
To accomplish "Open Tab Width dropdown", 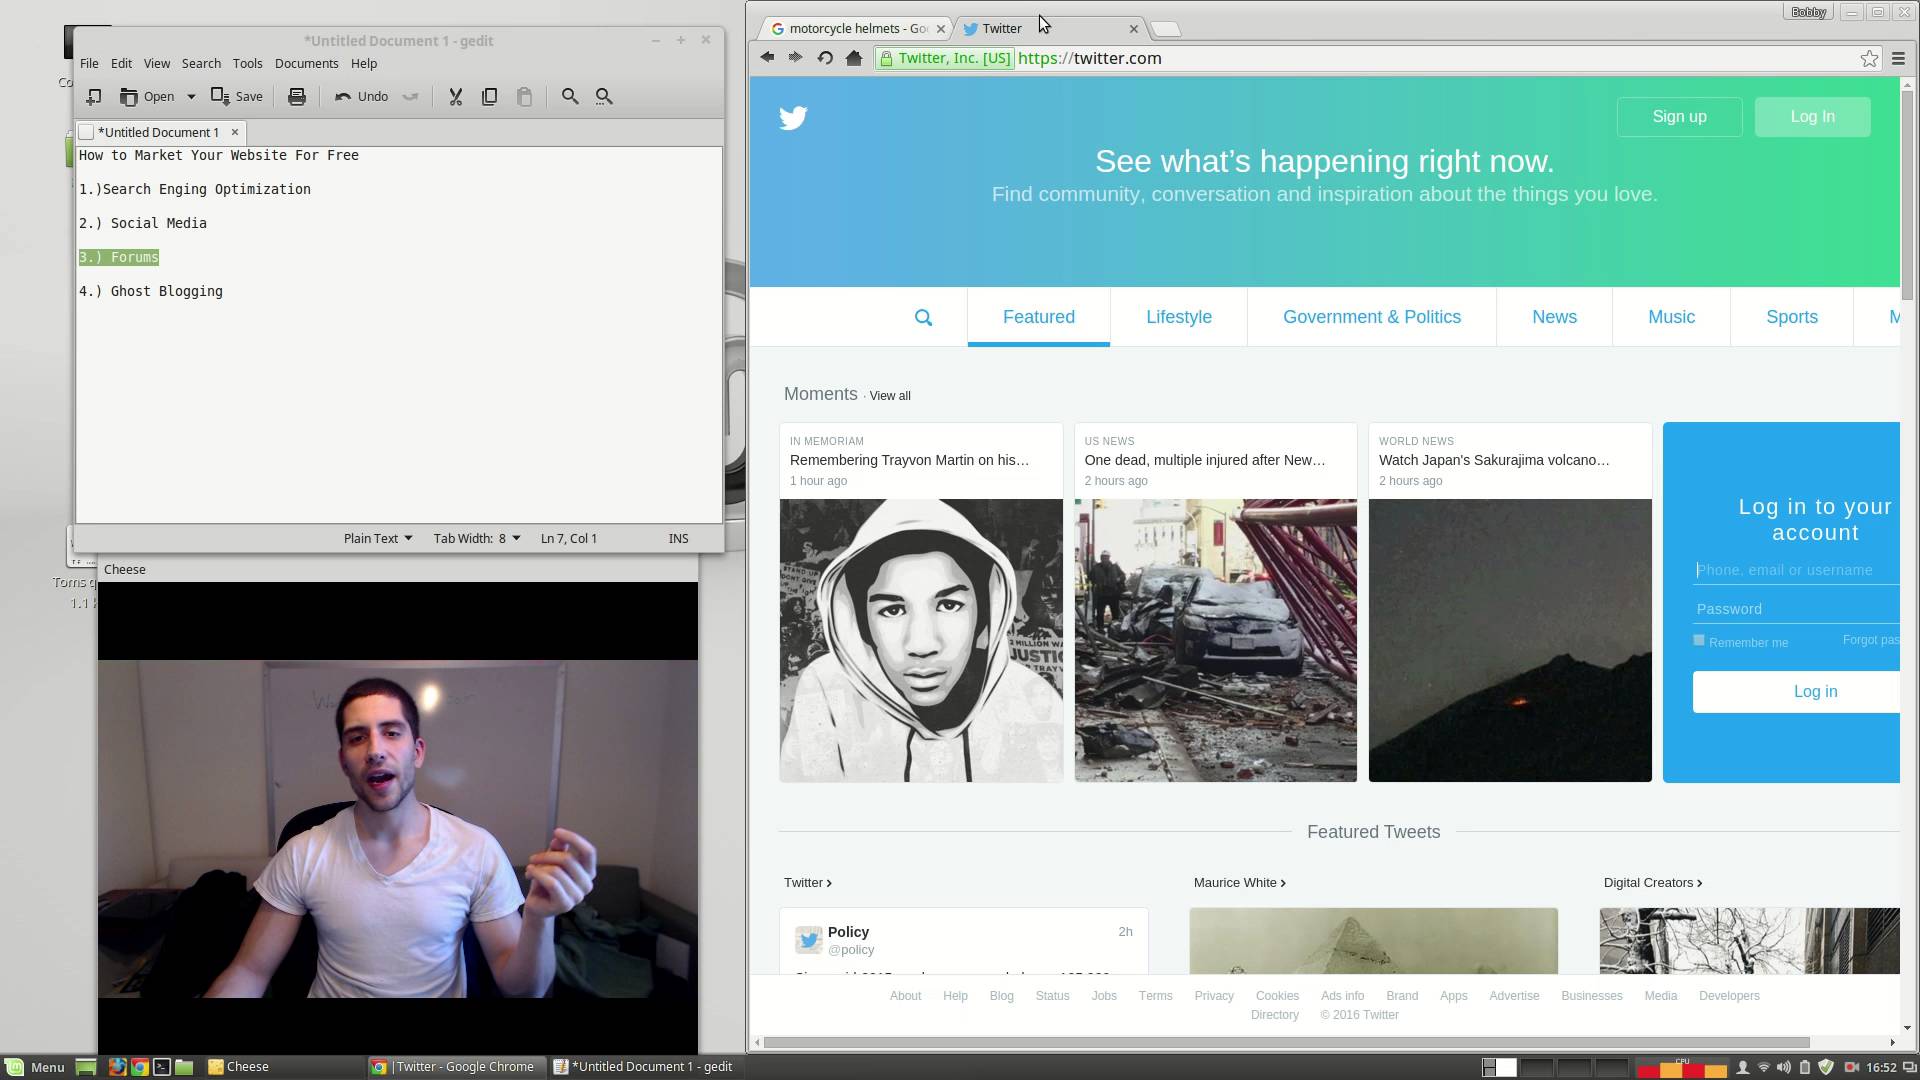I will coord(476,538).
